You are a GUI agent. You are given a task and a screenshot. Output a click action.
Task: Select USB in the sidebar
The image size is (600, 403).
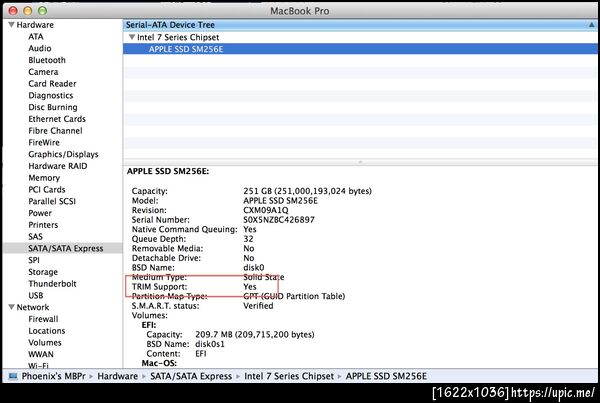[36, 296]
